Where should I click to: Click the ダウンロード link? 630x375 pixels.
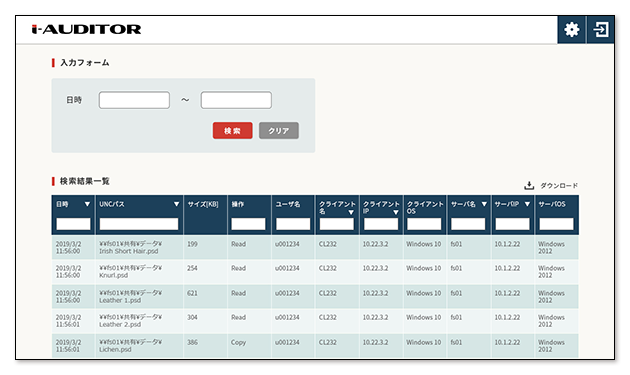[x=559, y=185]
